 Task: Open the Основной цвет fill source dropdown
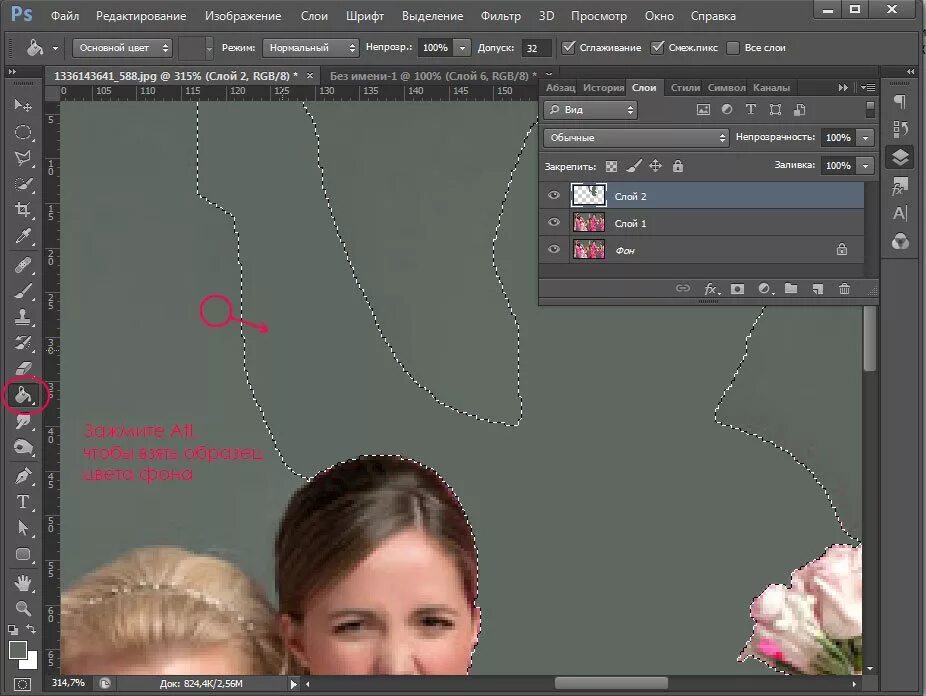pos(122,48)
